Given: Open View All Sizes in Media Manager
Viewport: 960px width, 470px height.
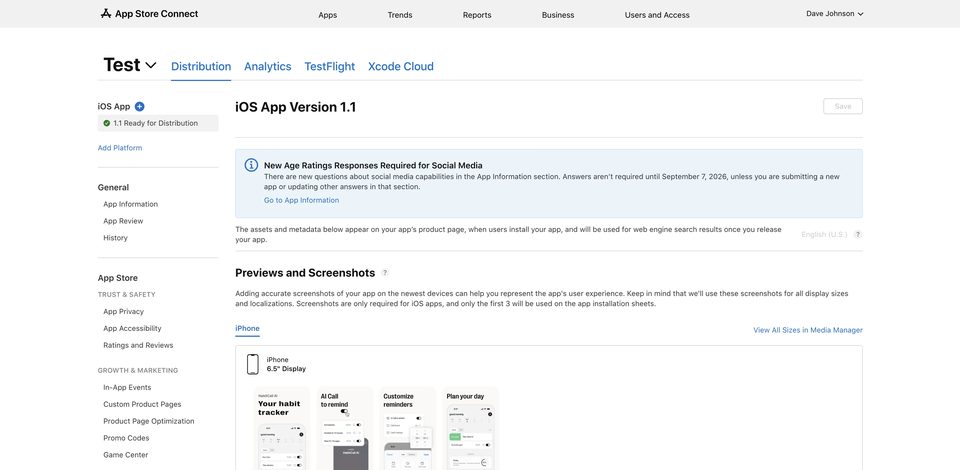Looking at the screenshot, I should click(808, 330).
